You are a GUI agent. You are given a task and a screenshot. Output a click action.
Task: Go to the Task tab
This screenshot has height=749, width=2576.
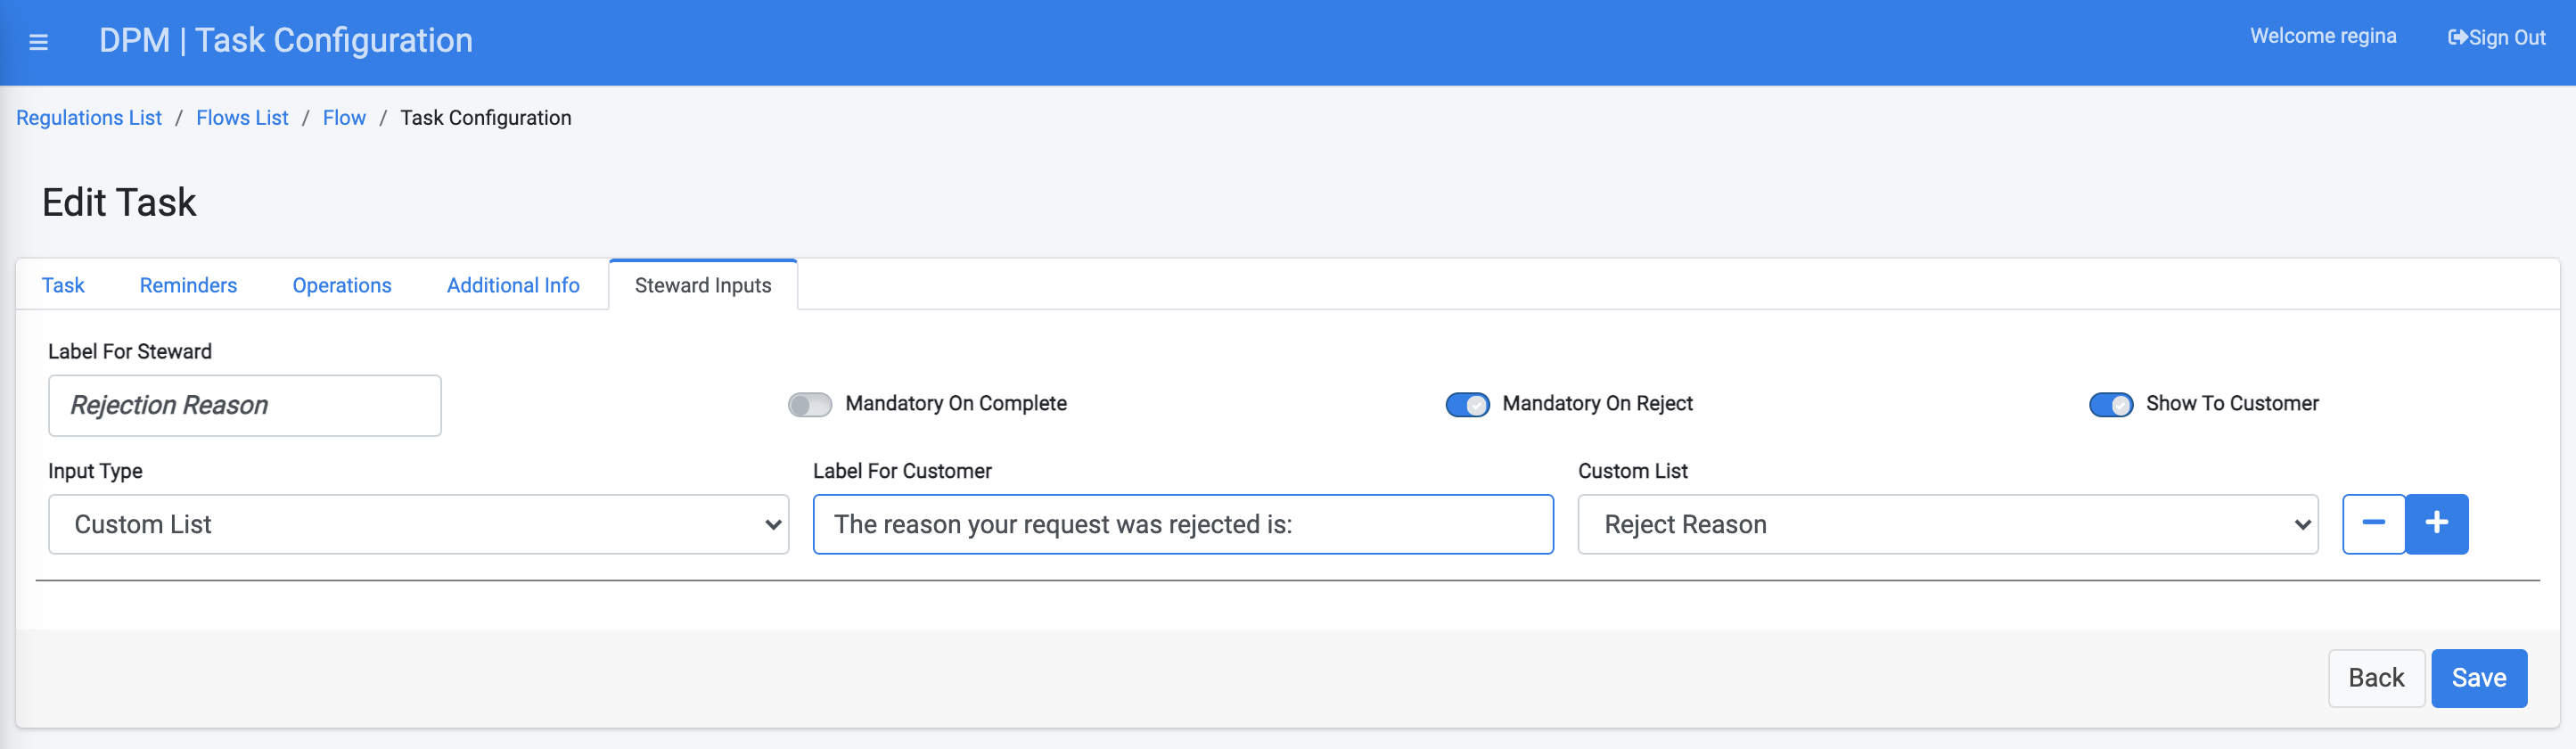pos(63,286)
